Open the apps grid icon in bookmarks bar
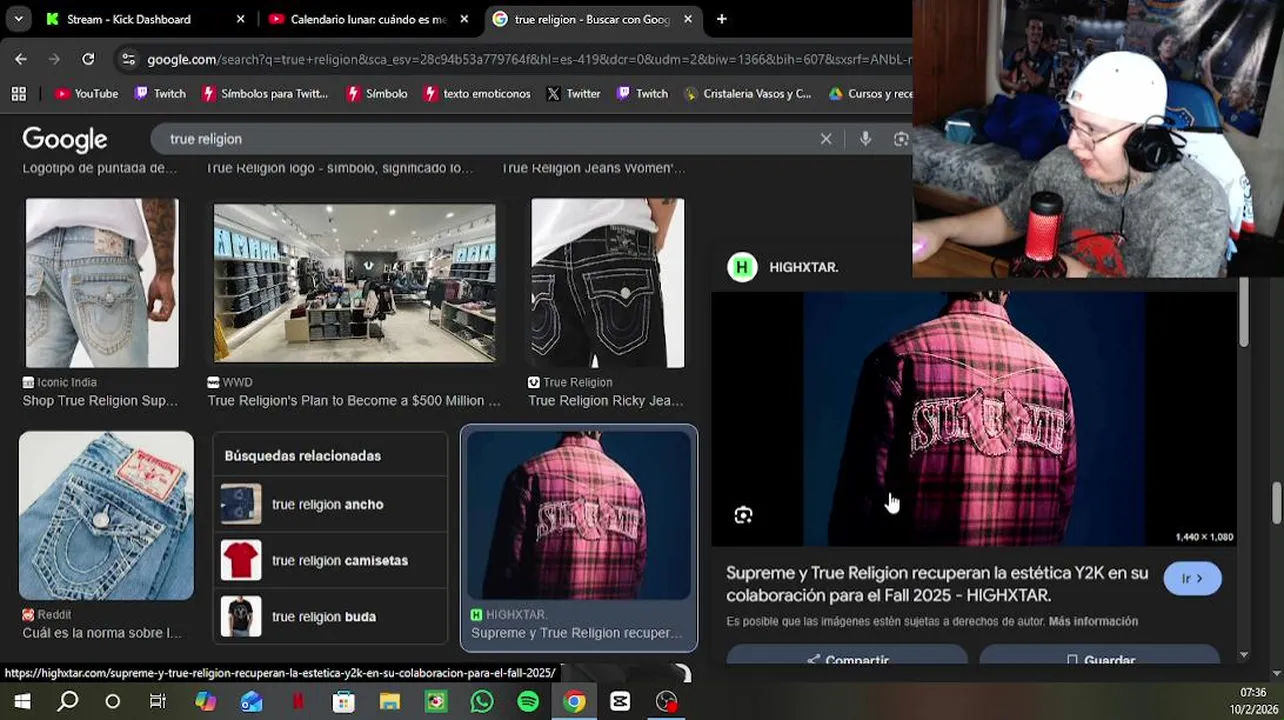The height and width of the screenshot is (720, 1284). click(x=18, y=93)
